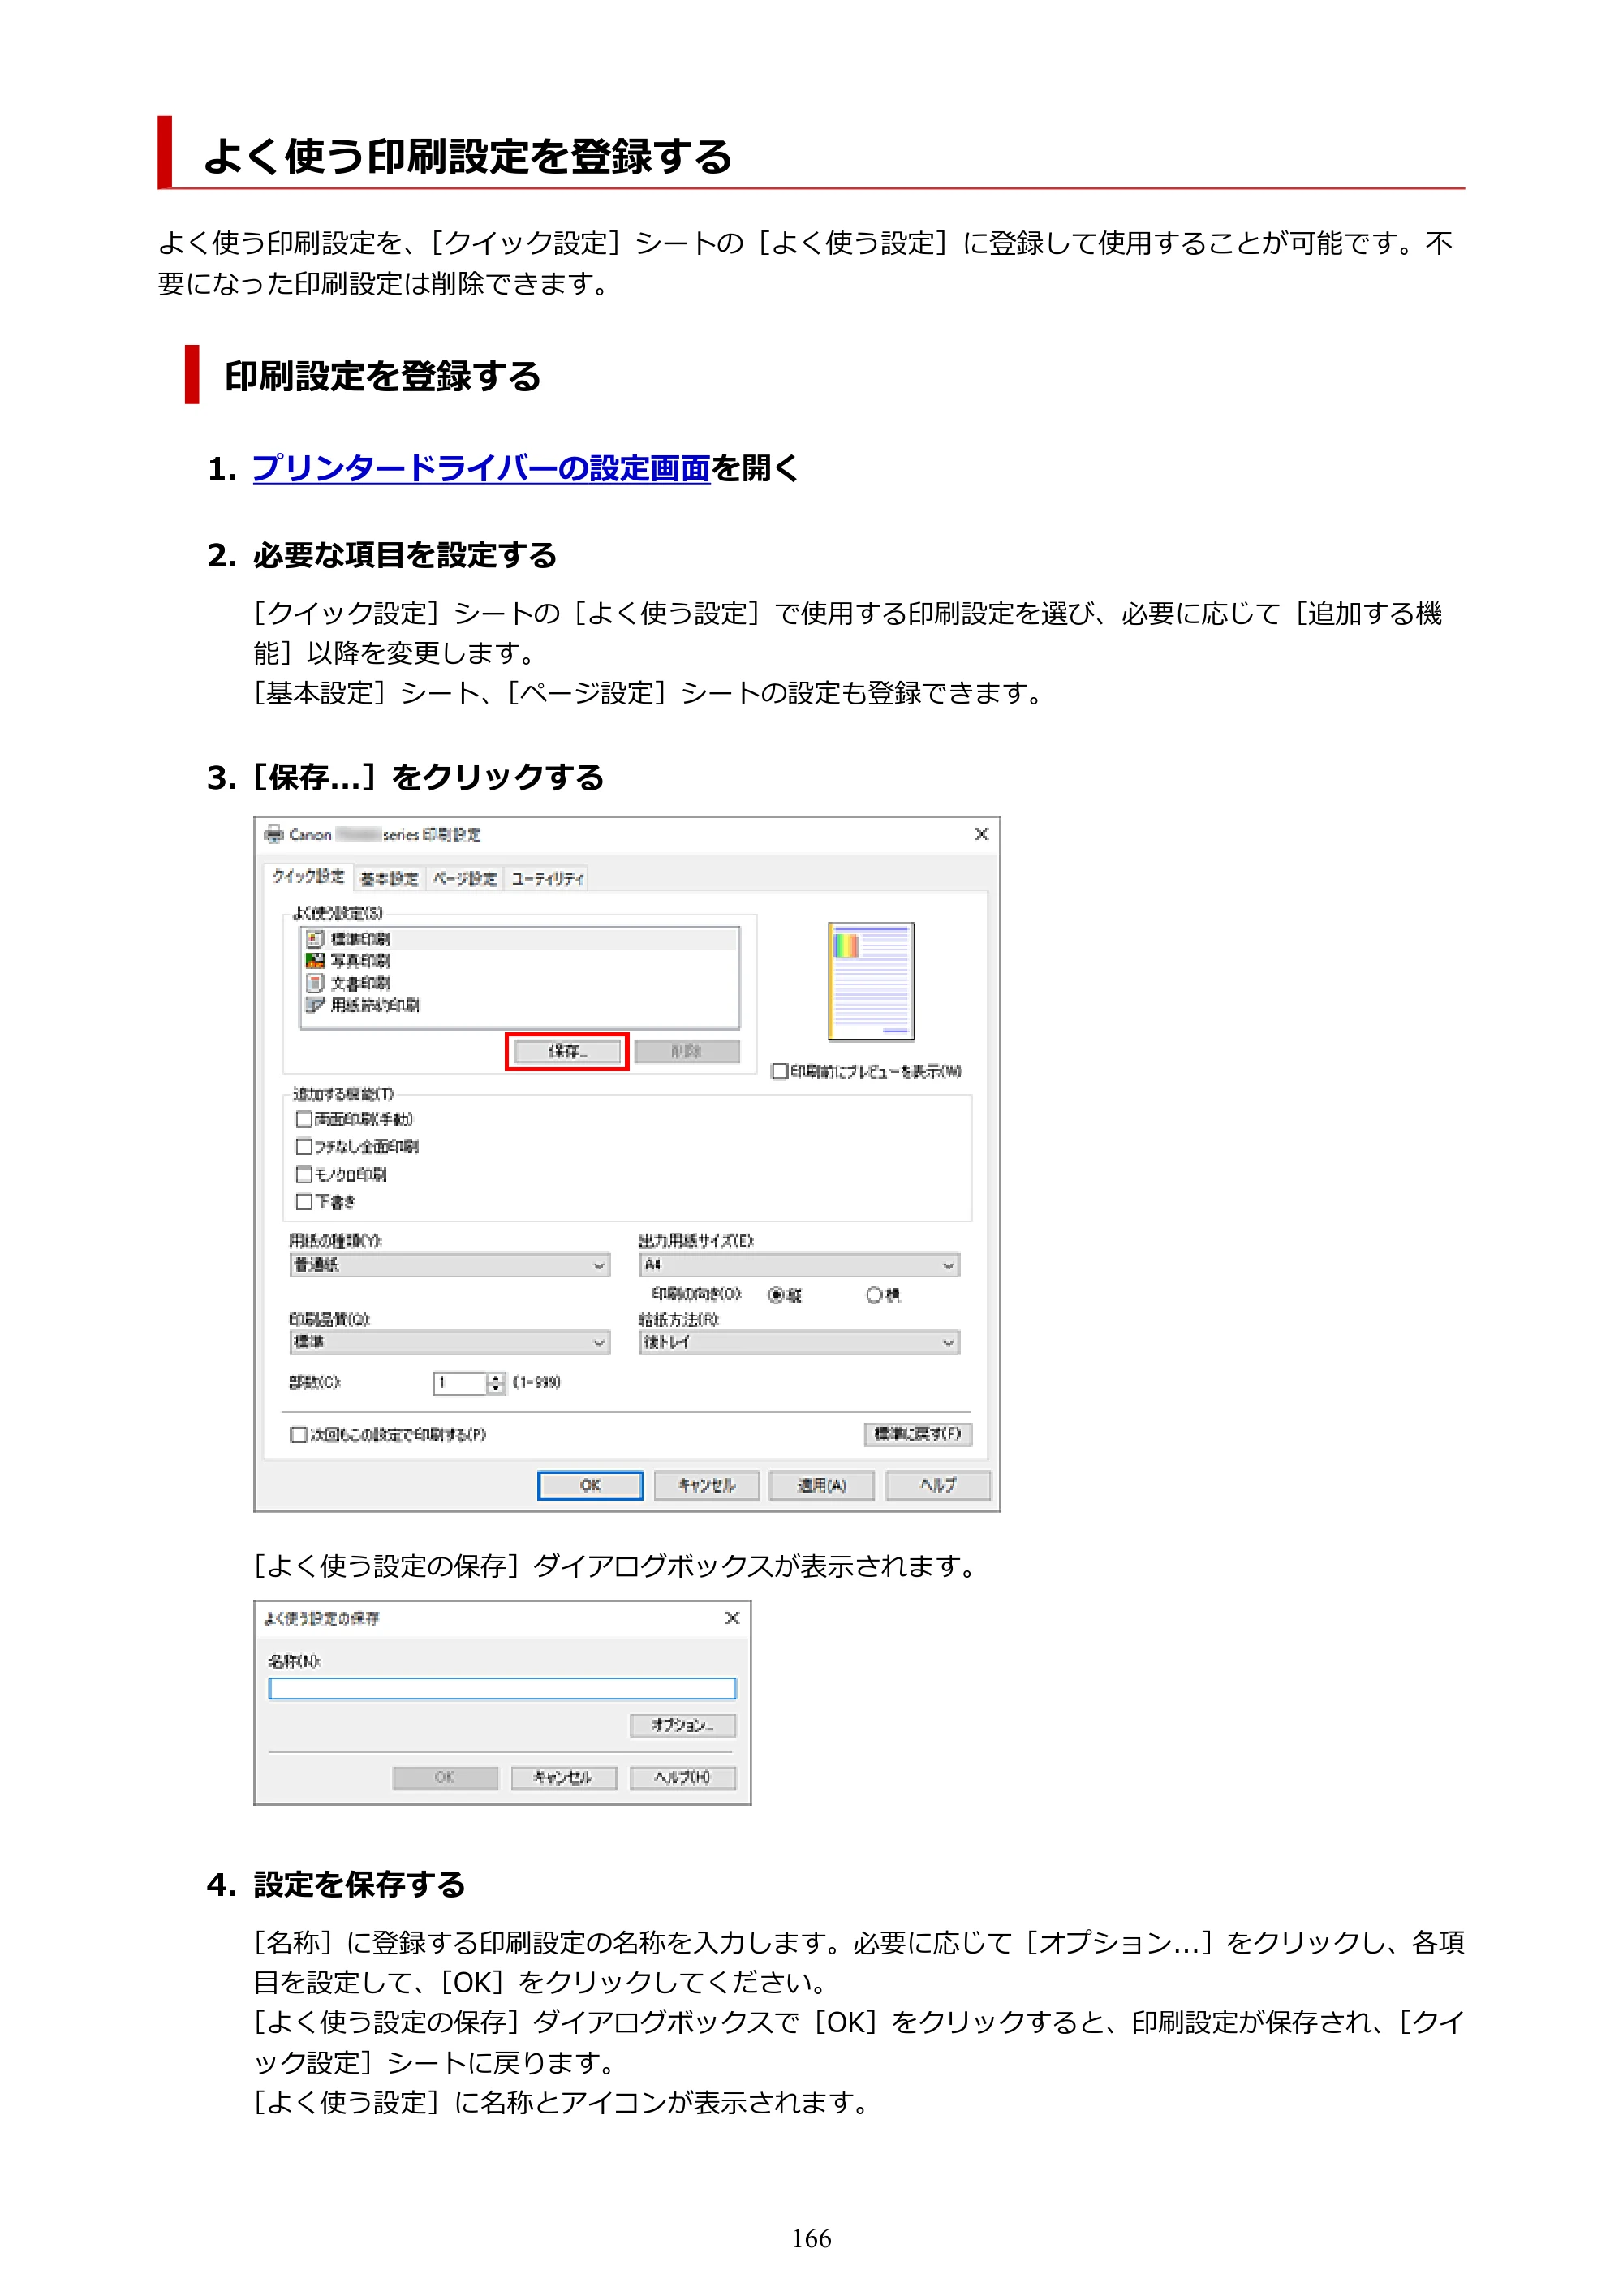Click the 部数 copies number field
1623x2296 pixels.
(460, 1383)
